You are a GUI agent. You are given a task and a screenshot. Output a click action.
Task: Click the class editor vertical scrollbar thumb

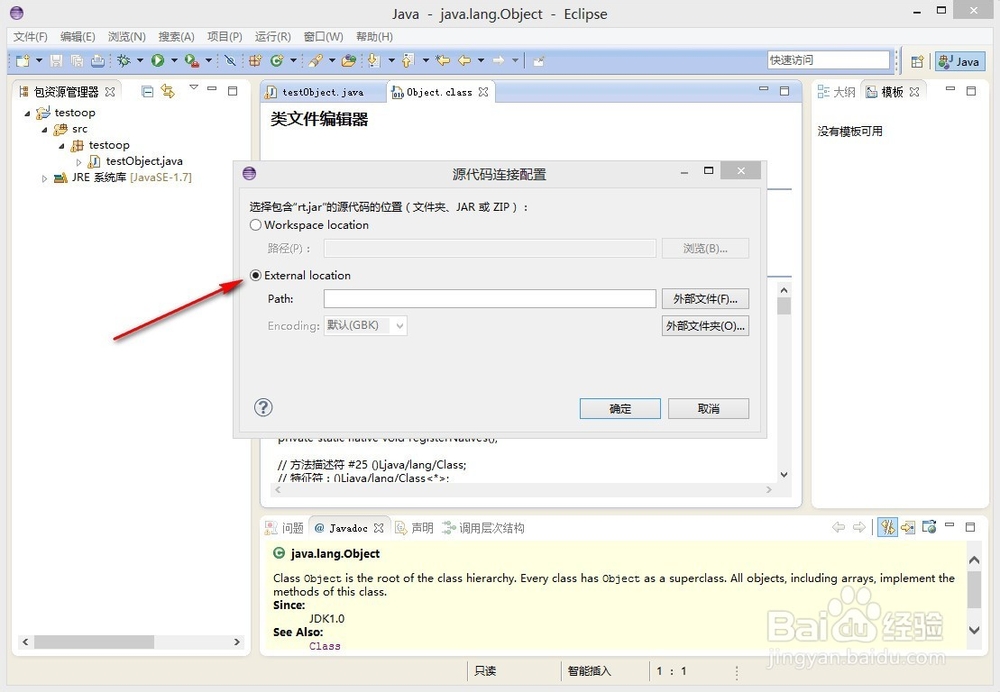pos(784,306)
